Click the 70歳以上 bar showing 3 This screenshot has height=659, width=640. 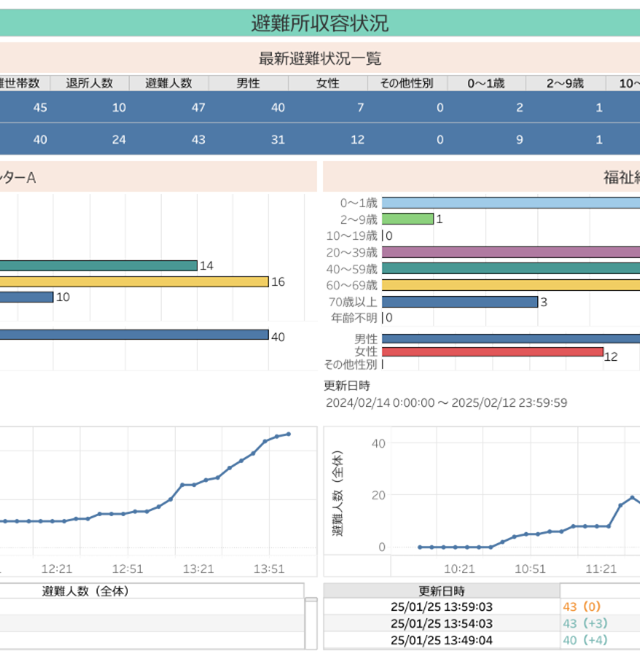459,302
